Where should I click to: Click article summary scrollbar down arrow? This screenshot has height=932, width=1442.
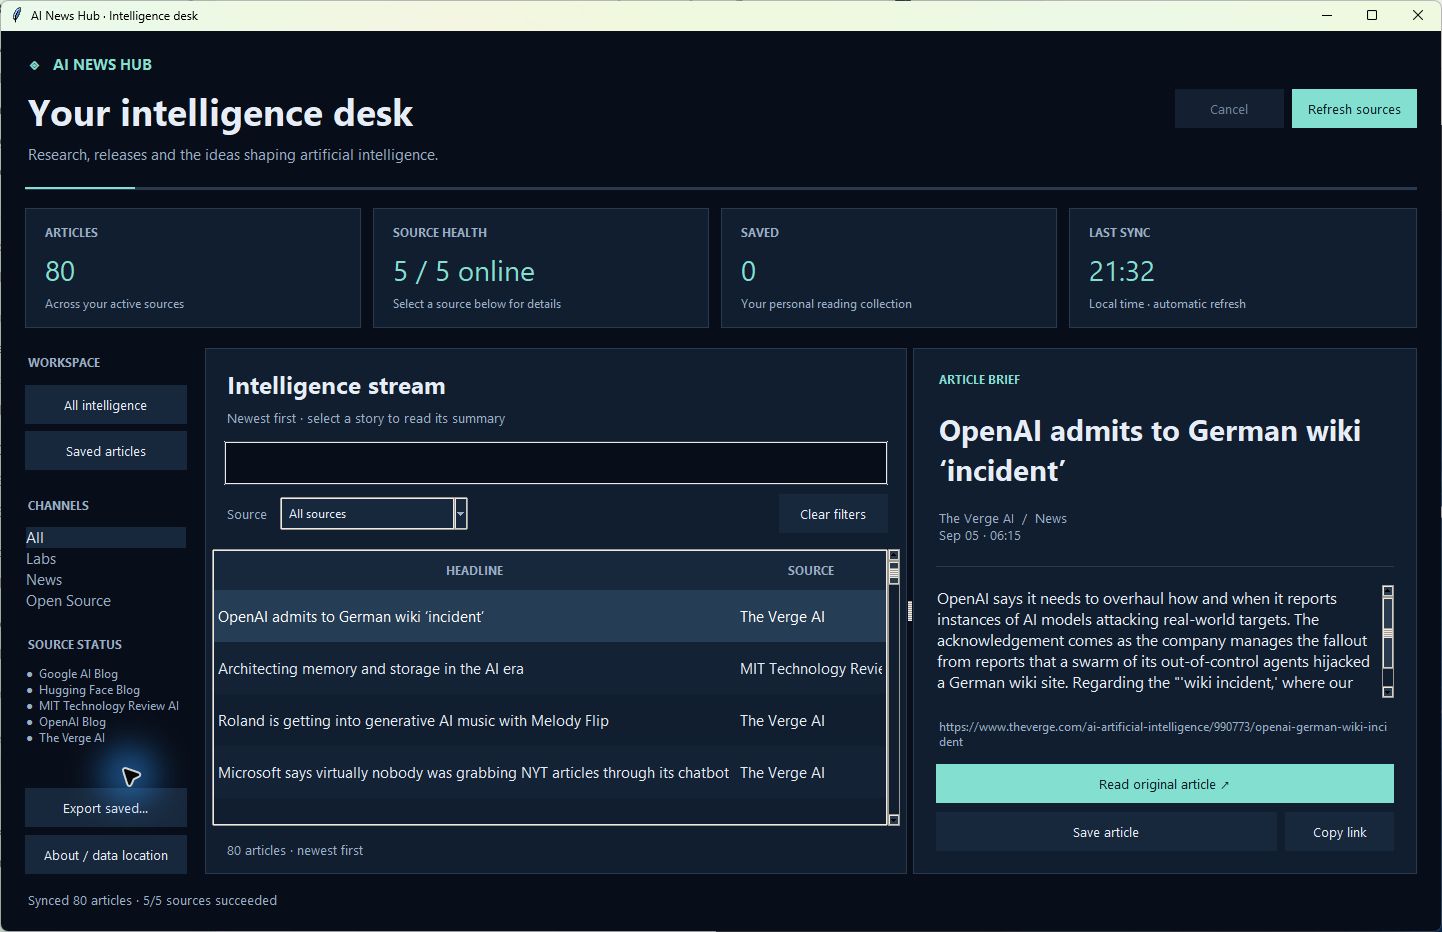click(1388, 692)
